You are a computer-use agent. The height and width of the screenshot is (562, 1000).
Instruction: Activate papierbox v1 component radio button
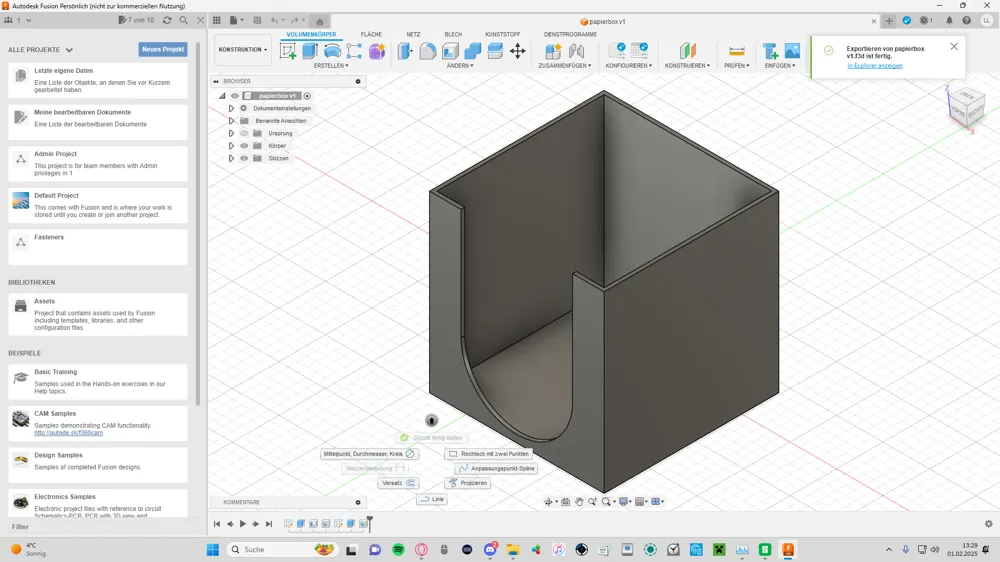[307, 96]
